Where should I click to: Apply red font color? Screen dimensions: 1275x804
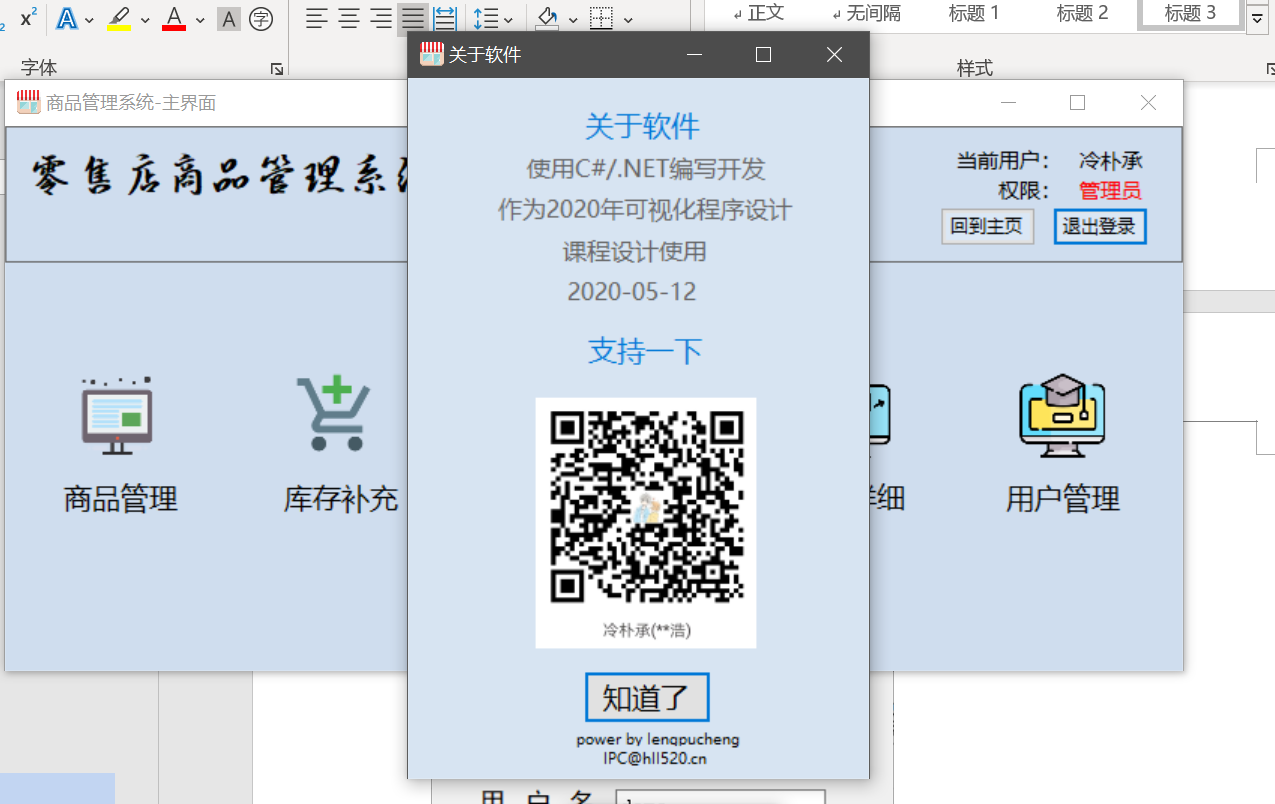coord(174,18)
